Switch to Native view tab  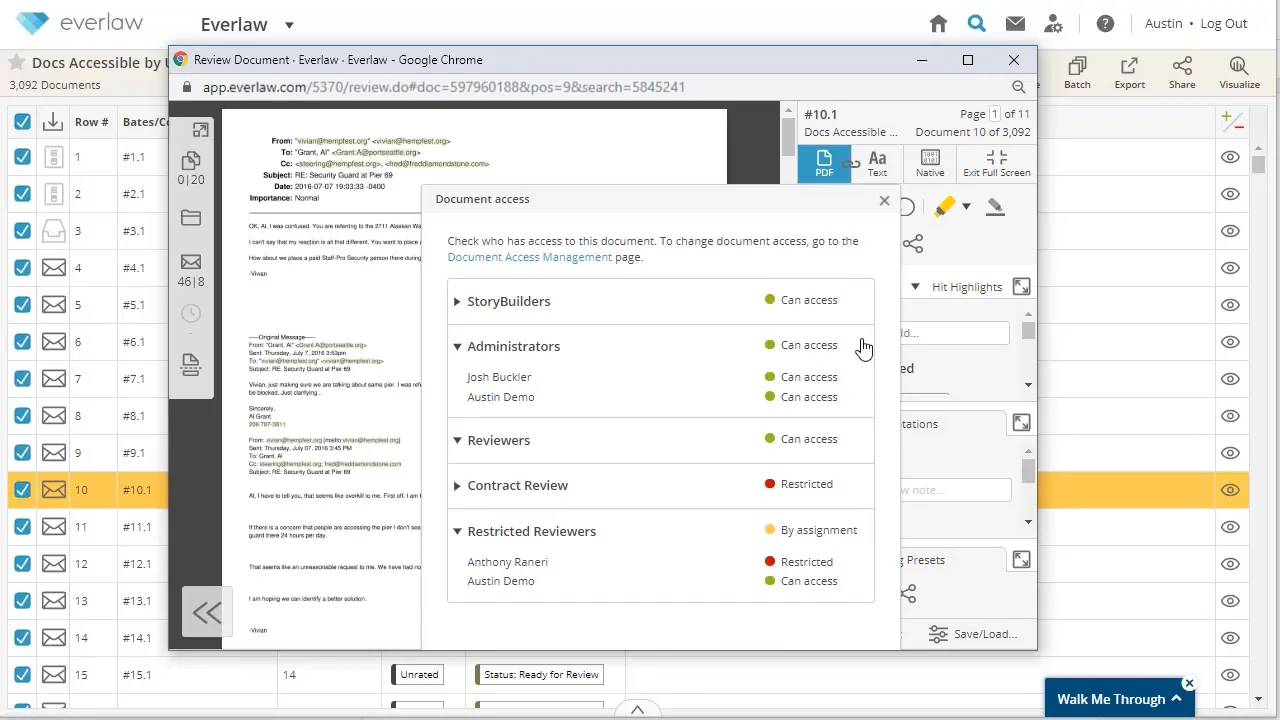pos(930,163)
